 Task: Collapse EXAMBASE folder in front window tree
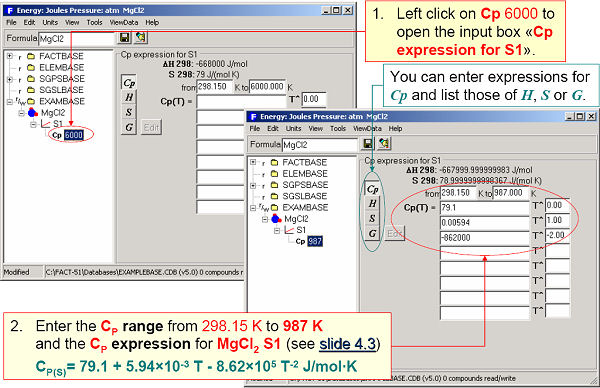click(253, 208)
